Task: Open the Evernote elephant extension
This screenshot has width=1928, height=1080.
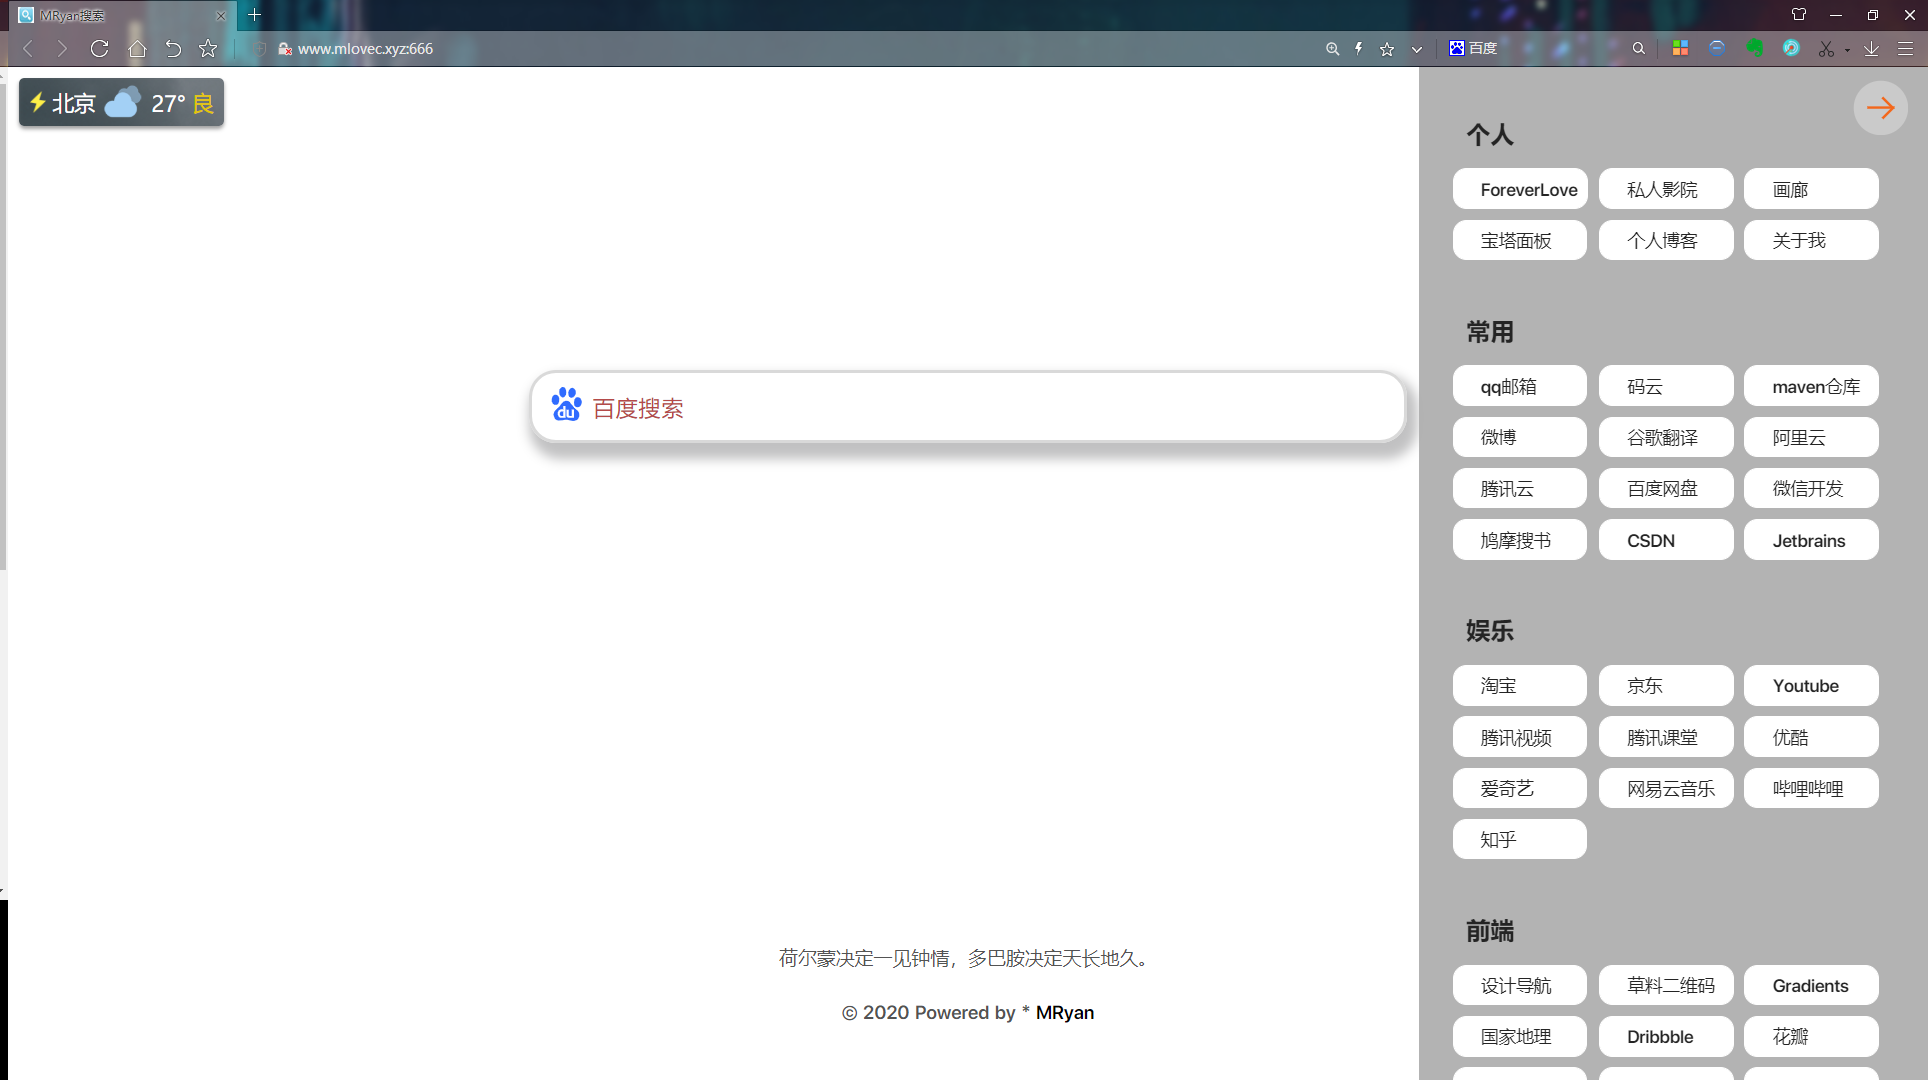Action: [x=1754, y=48]
